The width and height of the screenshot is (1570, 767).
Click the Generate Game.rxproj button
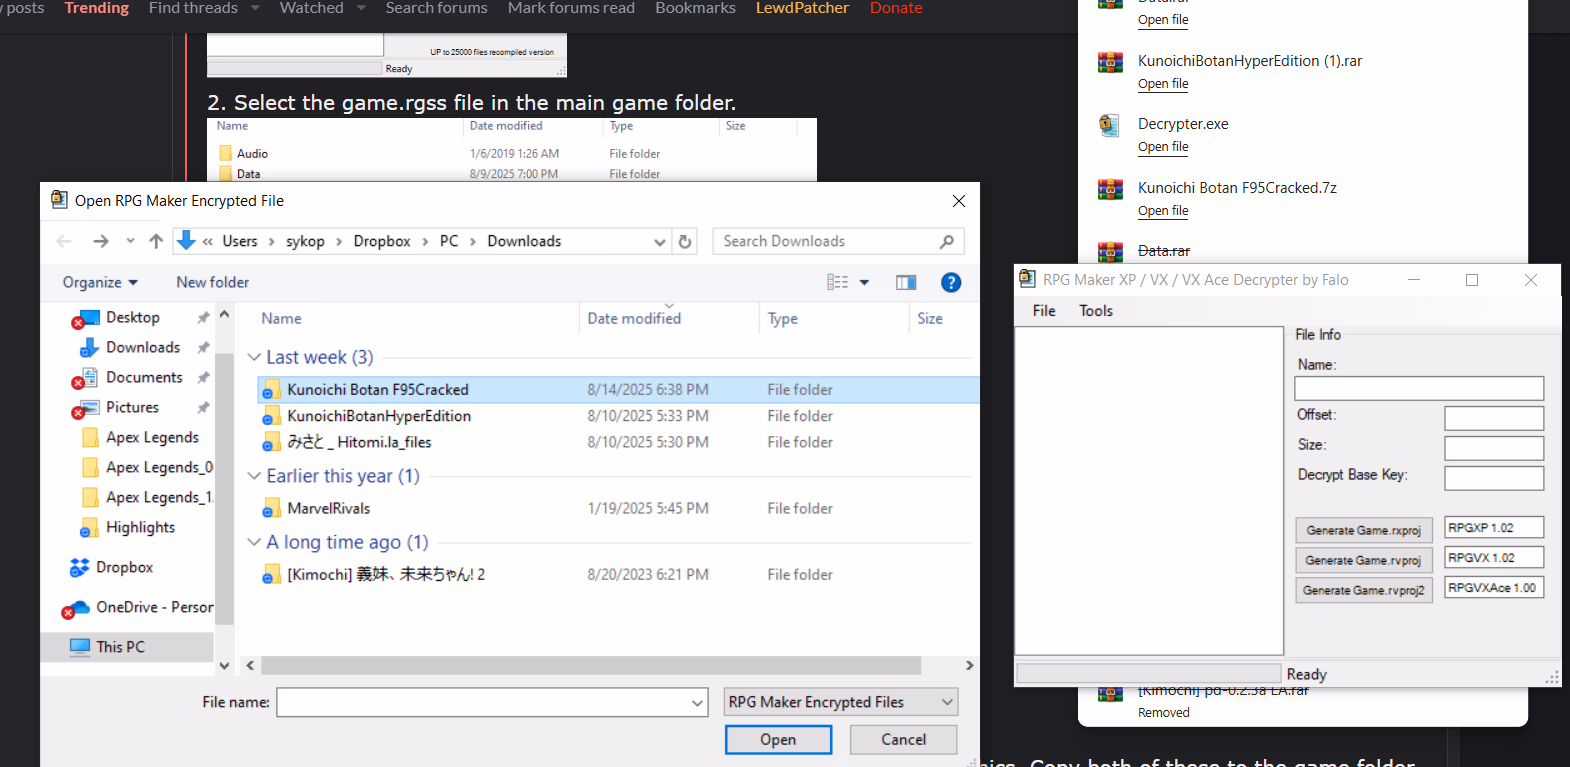pos(1363,530)
